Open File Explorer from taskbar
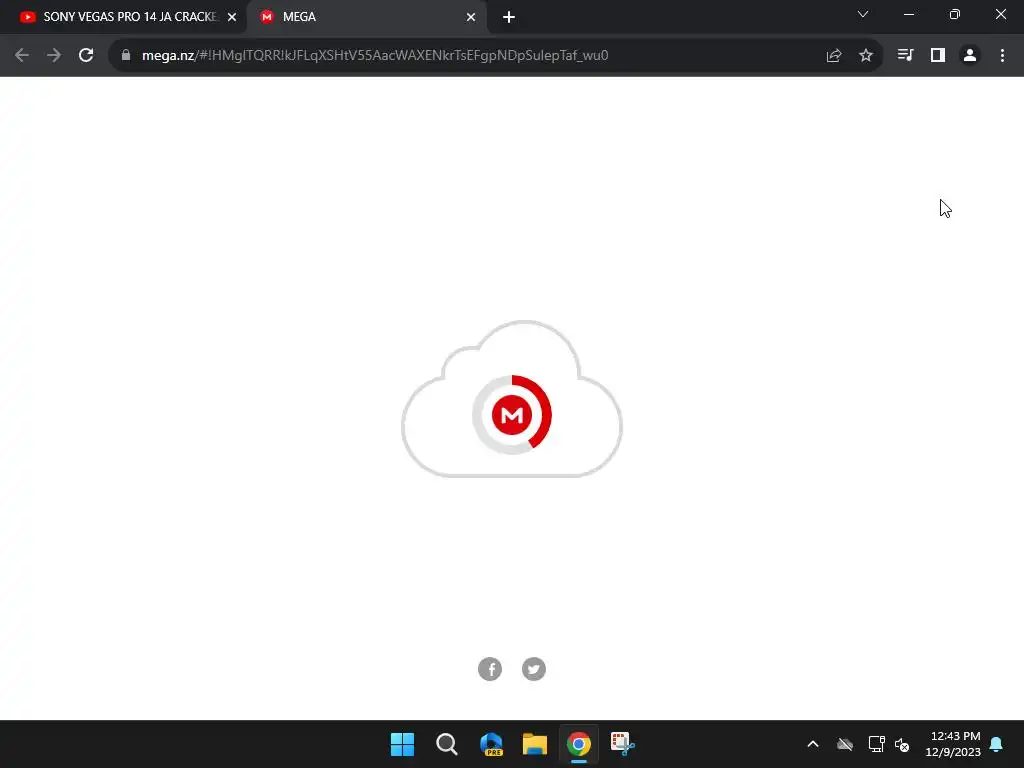This screenshot has height=768, width=1024. click(535, 744)
